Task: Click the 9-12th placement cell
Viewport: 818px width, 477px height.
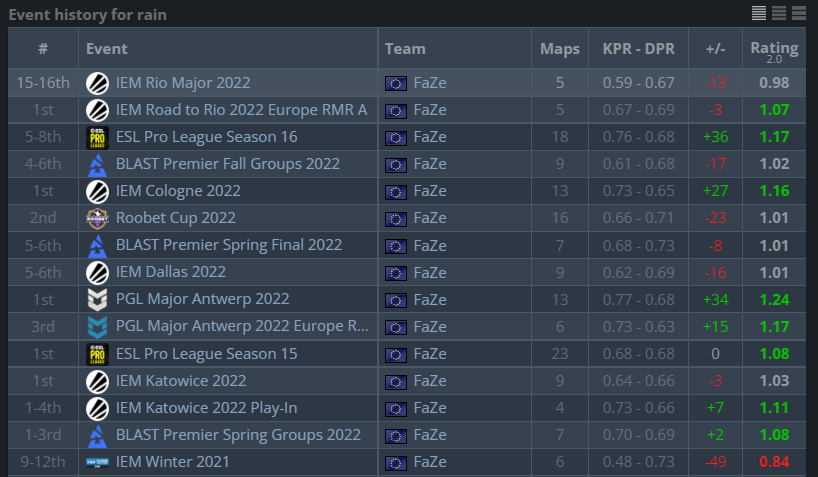Action: click(x=43, y=462)
